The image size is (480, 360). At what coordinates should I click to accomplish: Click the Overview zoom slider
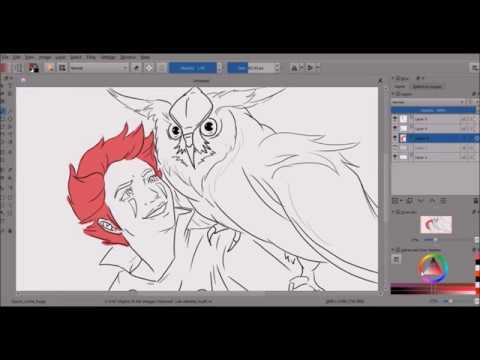[449, 240]
